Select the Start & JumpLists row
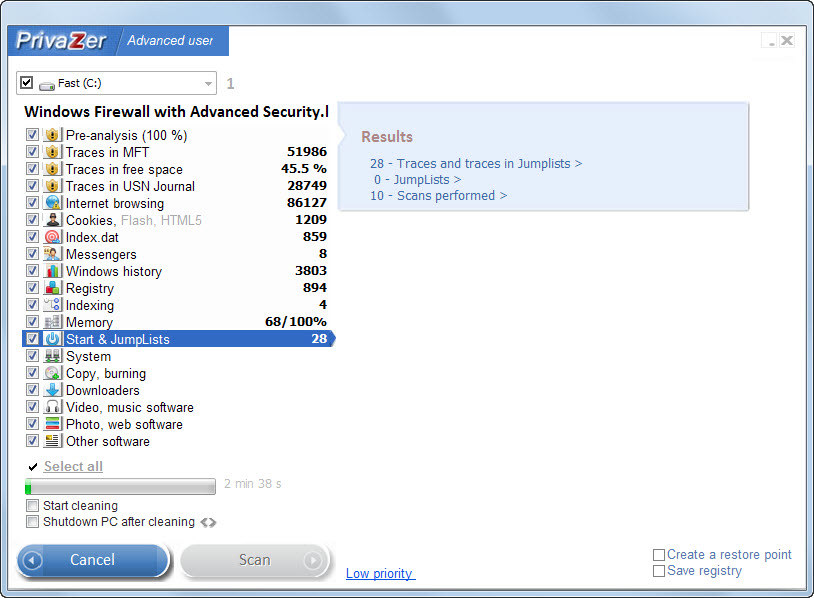This screenshot has width=814, height=598. tap(178, 339)
